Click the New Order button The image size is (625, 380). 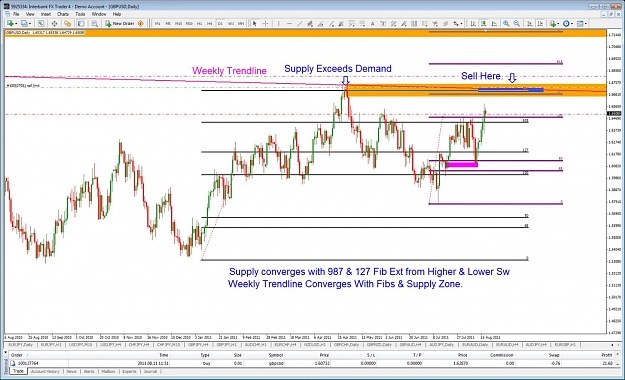point(120,24)
